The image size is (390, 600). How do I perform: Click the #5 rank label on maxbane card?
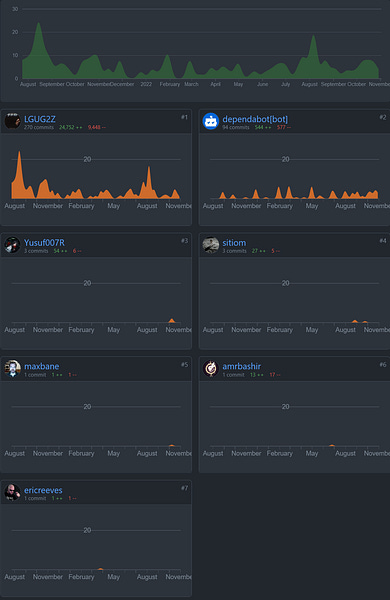(184, 365)
